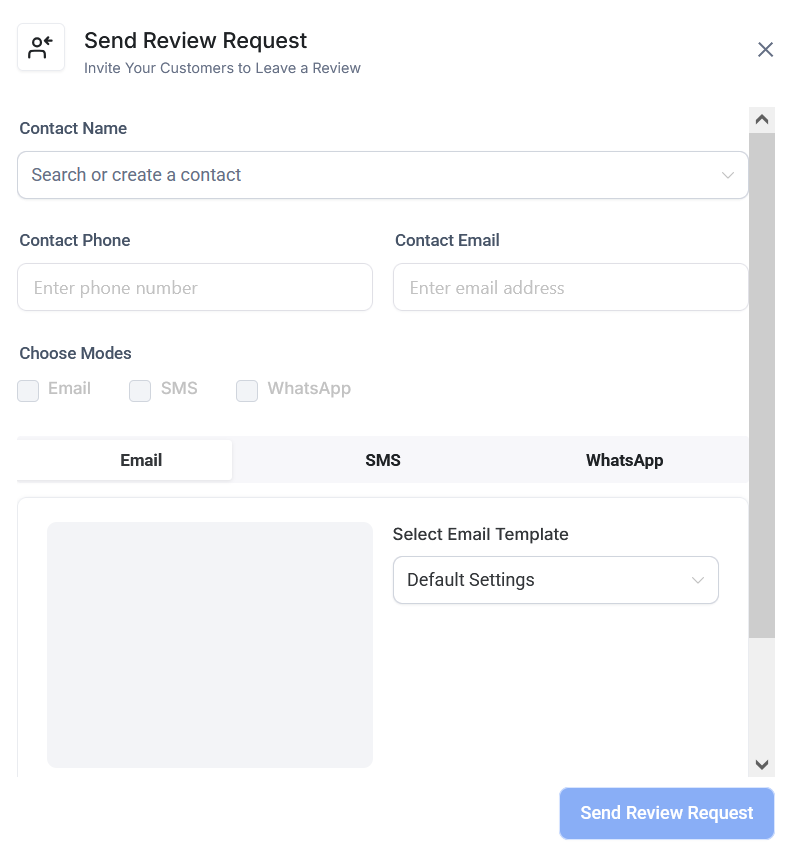Image resolution: width=787 pixels, height=846 pixels.
Task: Click the Enter email address field
Action: point(570,288)
